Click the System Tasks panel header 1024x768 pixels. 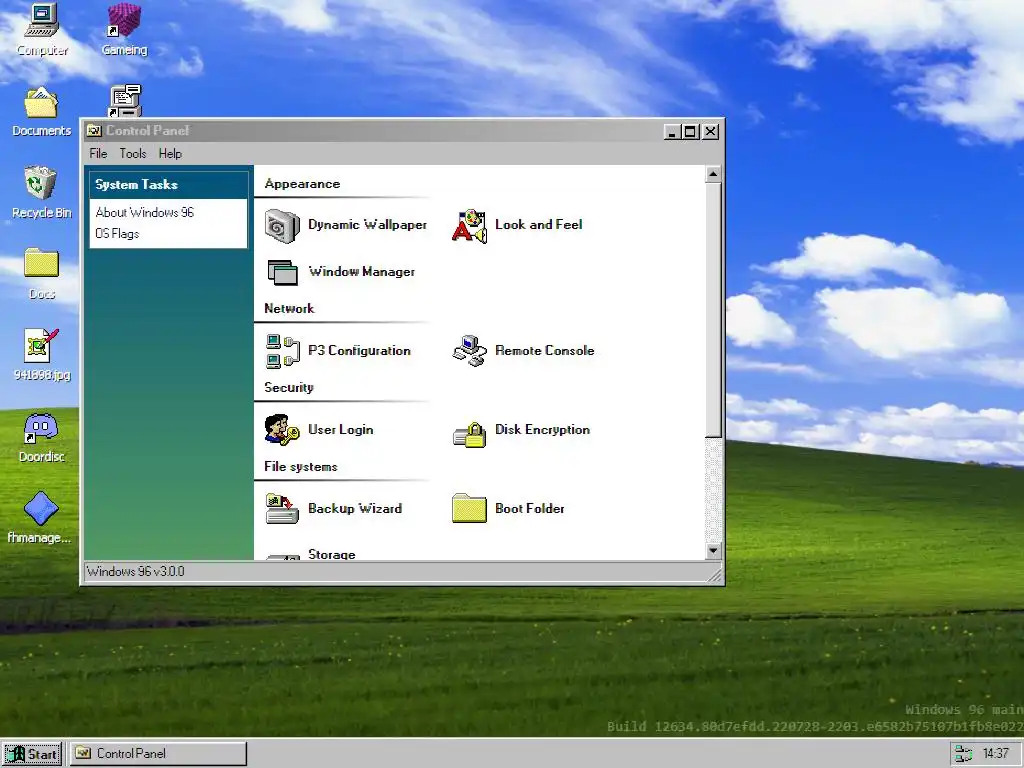168,185
